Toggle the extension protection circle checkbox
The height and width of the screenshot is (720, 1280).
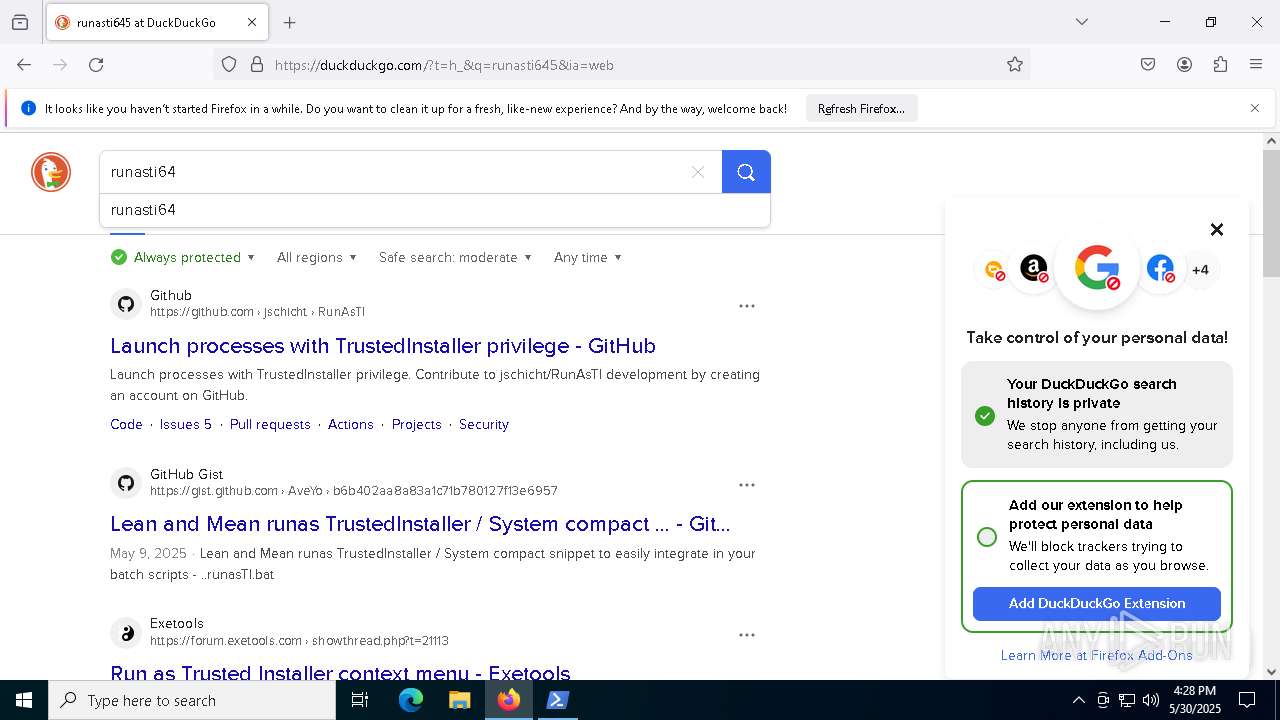pyautogui.click(x=987, y=537)
